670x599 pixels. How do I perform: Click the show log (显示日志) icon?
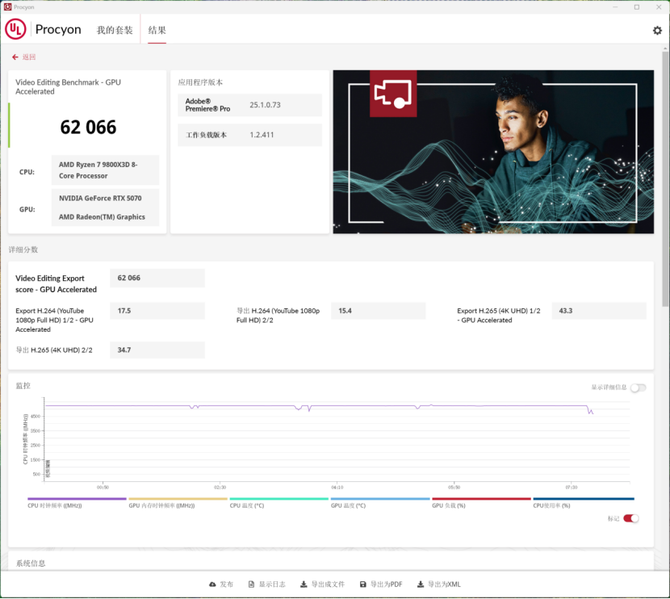[252, 584]
